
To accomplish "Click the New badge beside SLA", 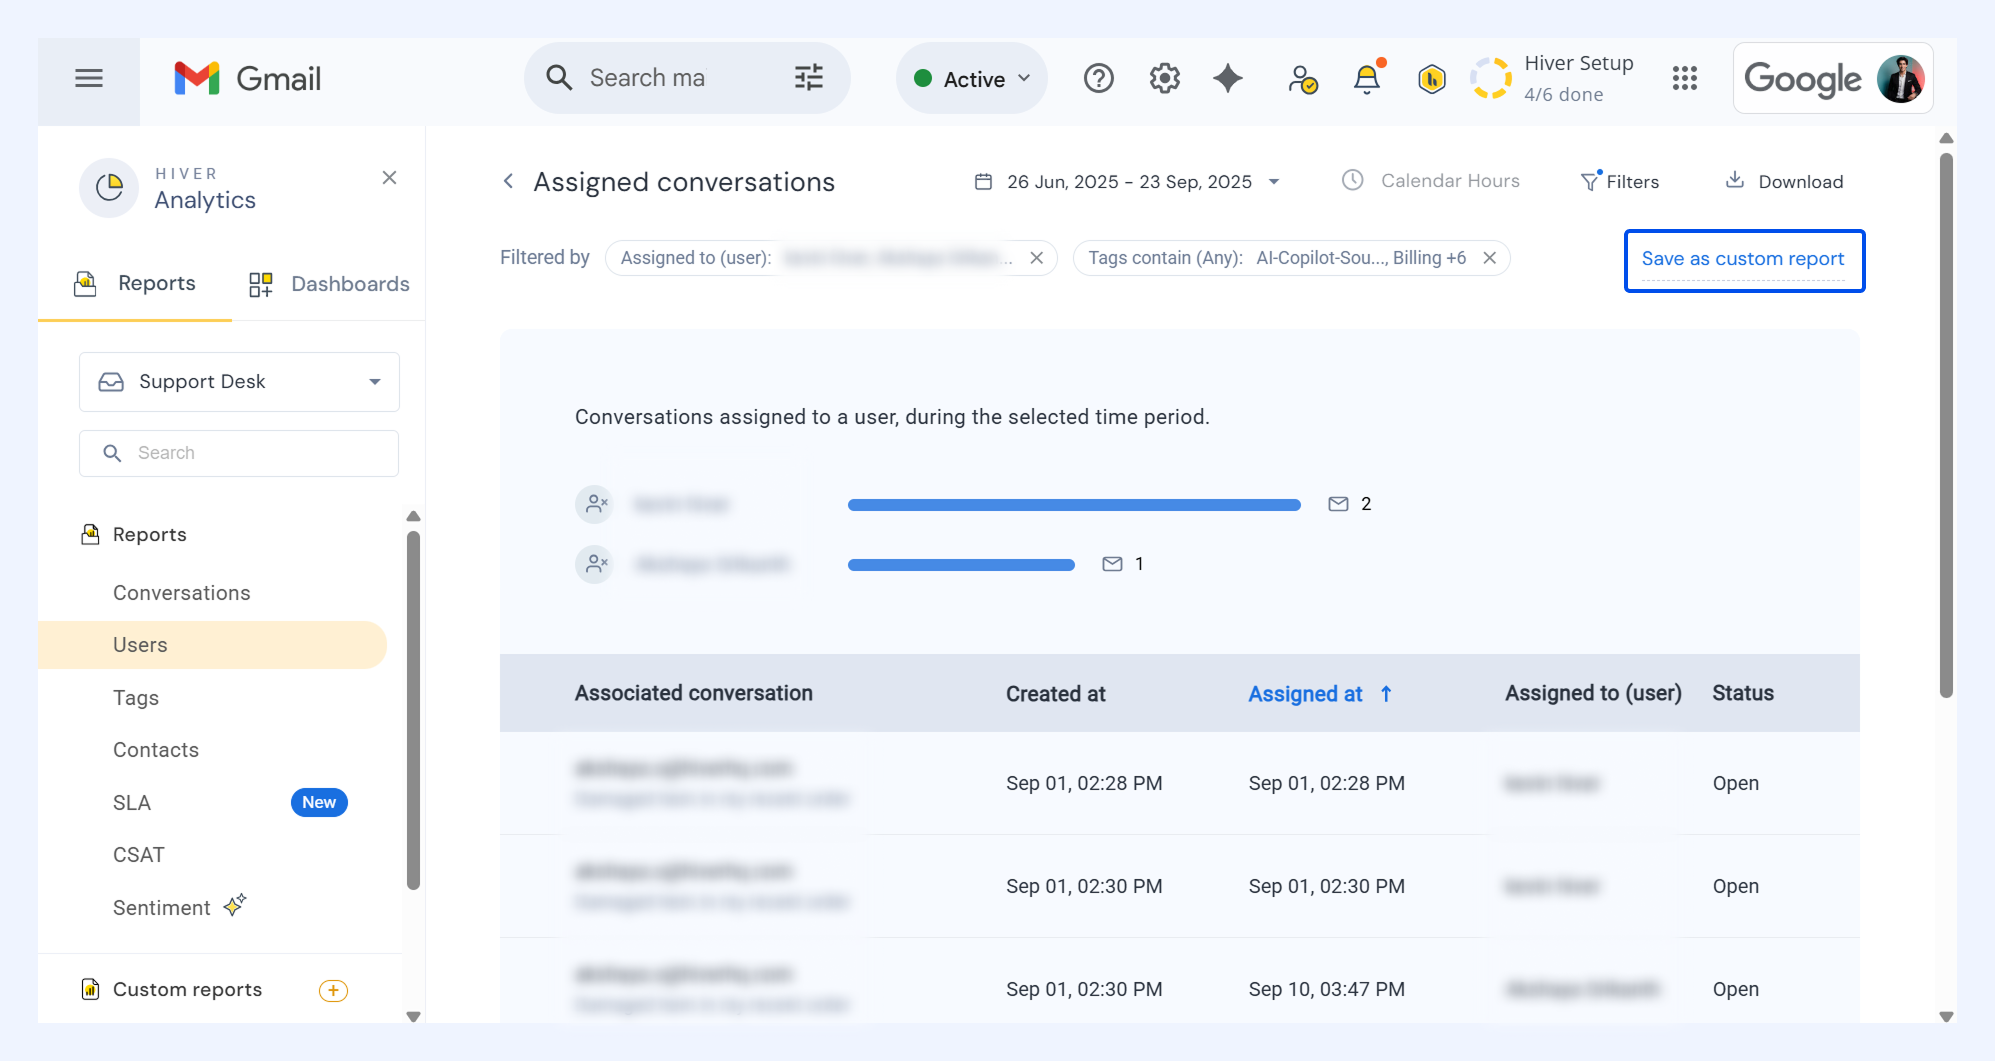I will pos(319,803).
